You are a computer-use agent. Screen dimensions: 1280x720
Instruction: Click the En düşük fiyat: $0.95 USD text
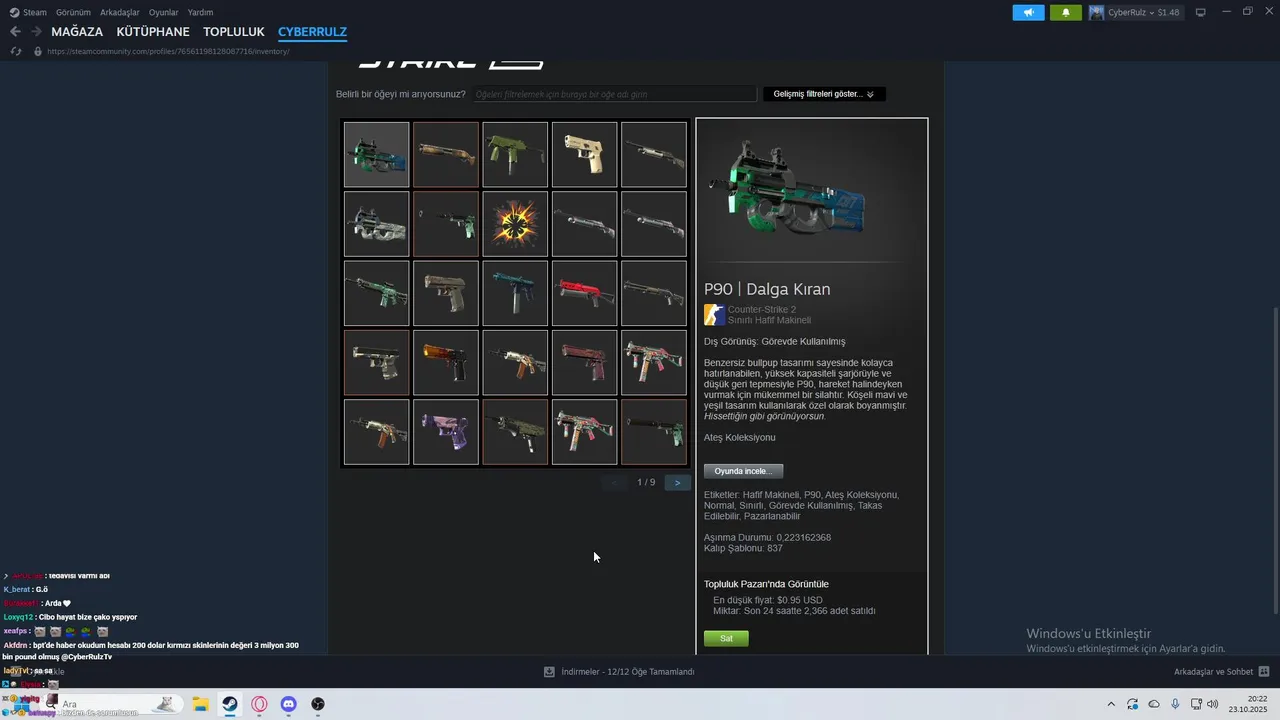tap(768, 600)
